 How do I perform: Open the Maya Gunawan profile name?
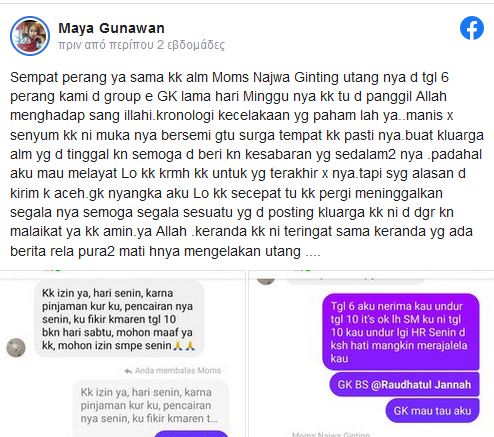click(111, 28)
